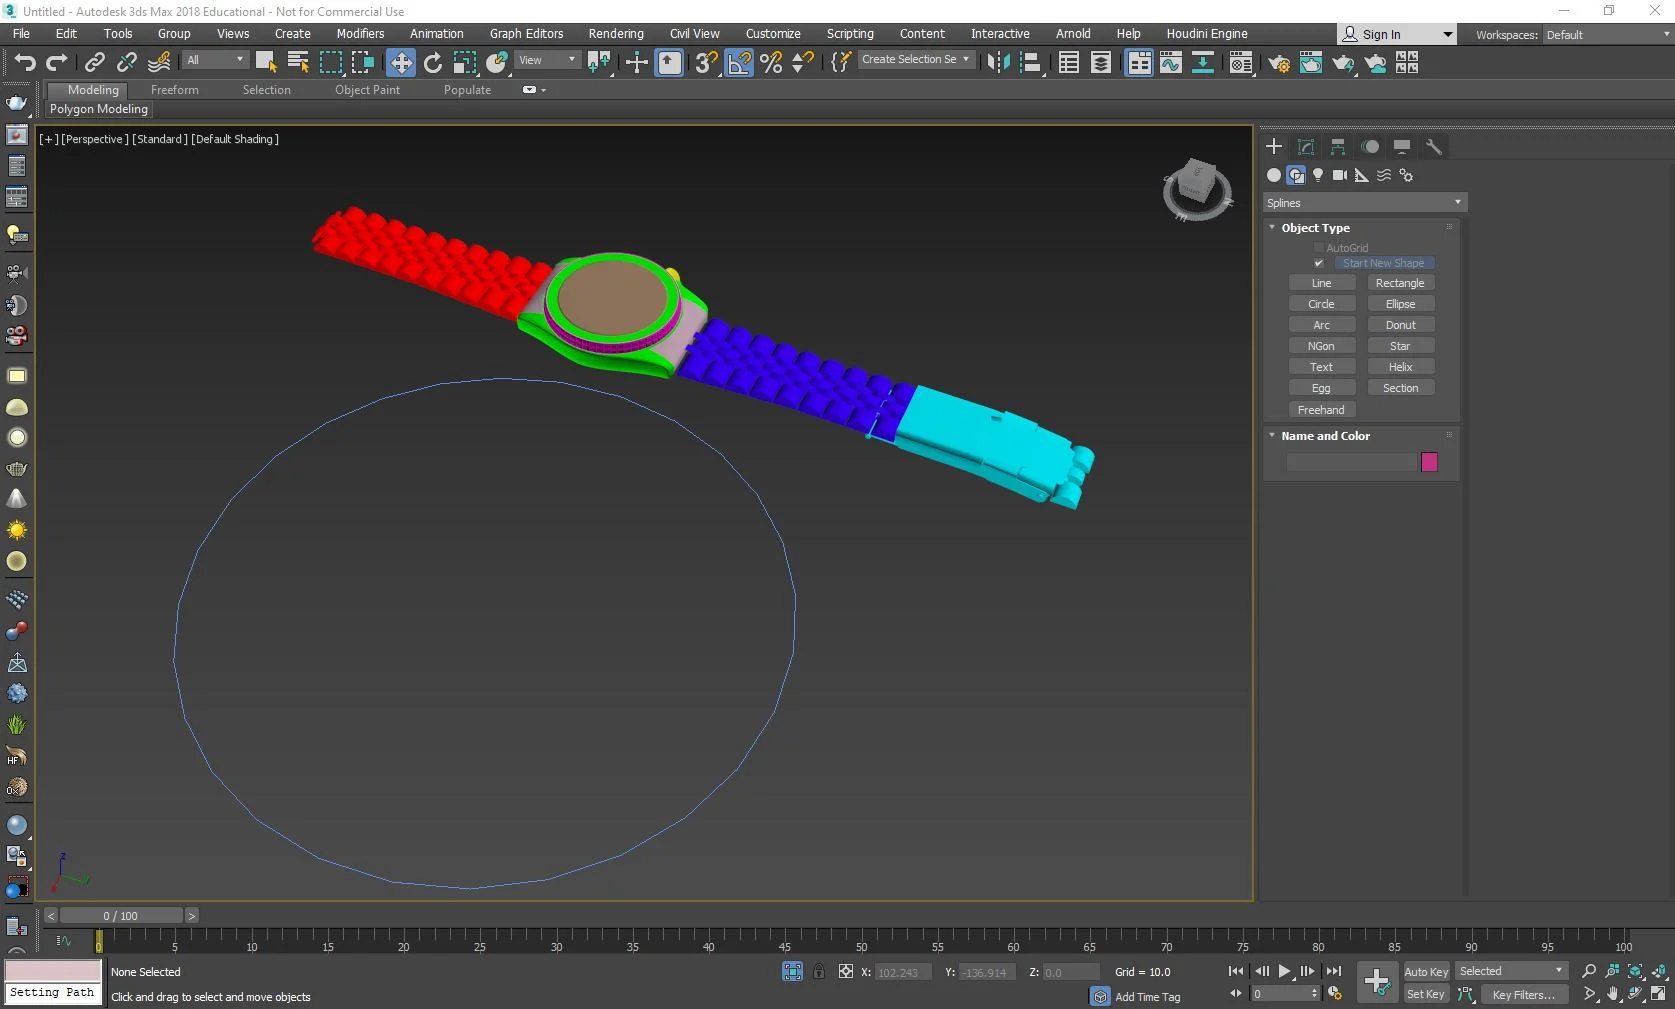Image resolution: width=1675 pixels, height=1009 pixels.
Task: Toggle Percent Snap icon
Action: click(x=771, y=63)
